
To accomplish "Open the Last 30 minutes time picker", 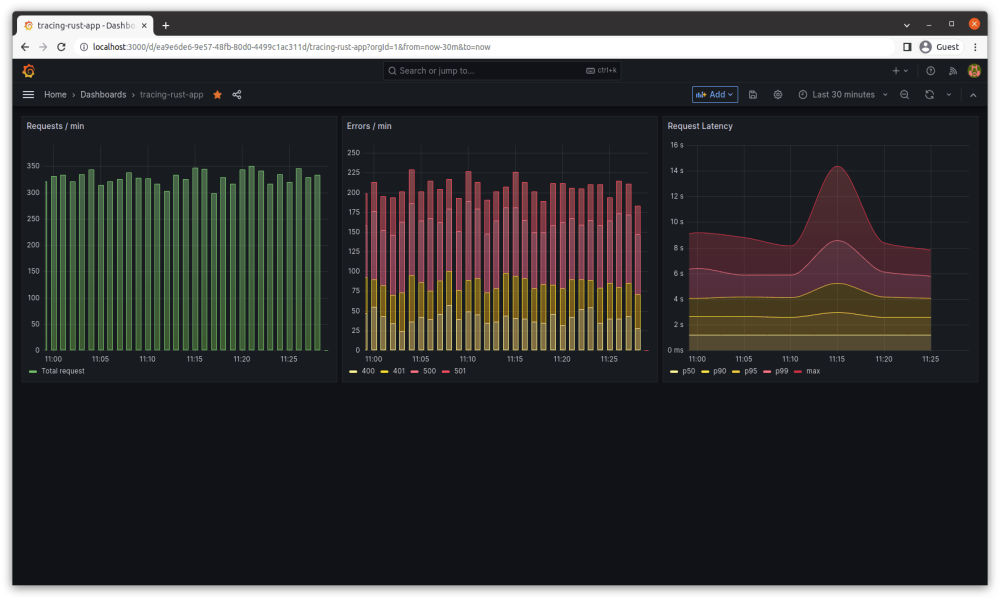I will [842, 95].
